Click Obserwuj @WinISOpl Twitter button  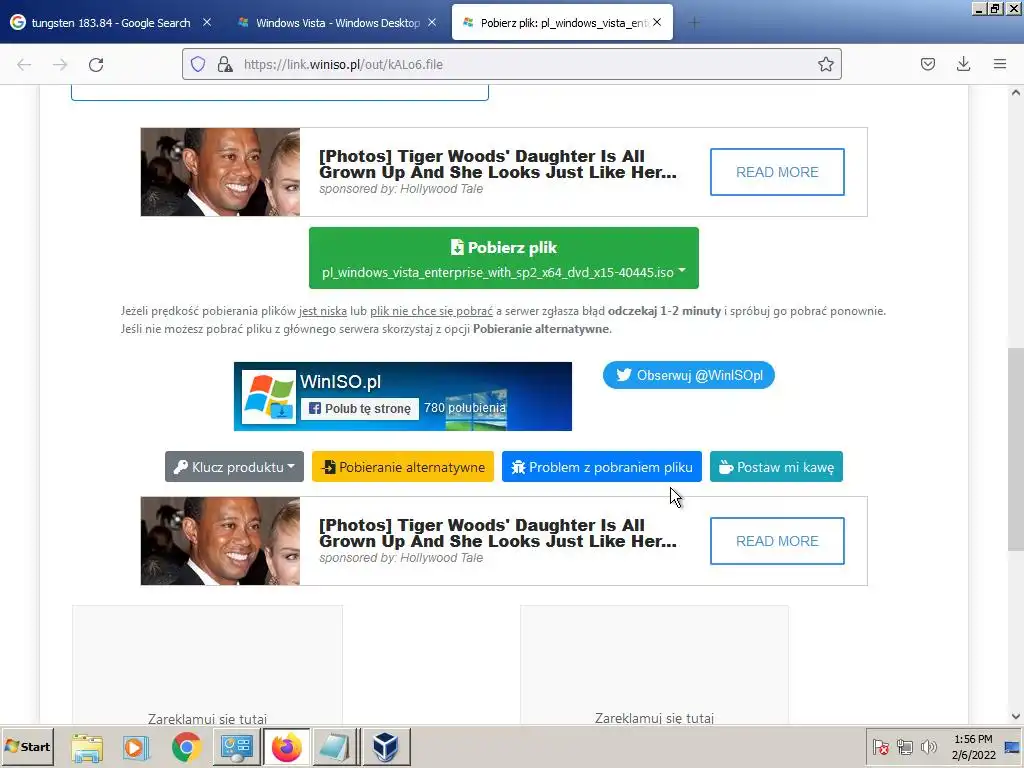(688, 376)
